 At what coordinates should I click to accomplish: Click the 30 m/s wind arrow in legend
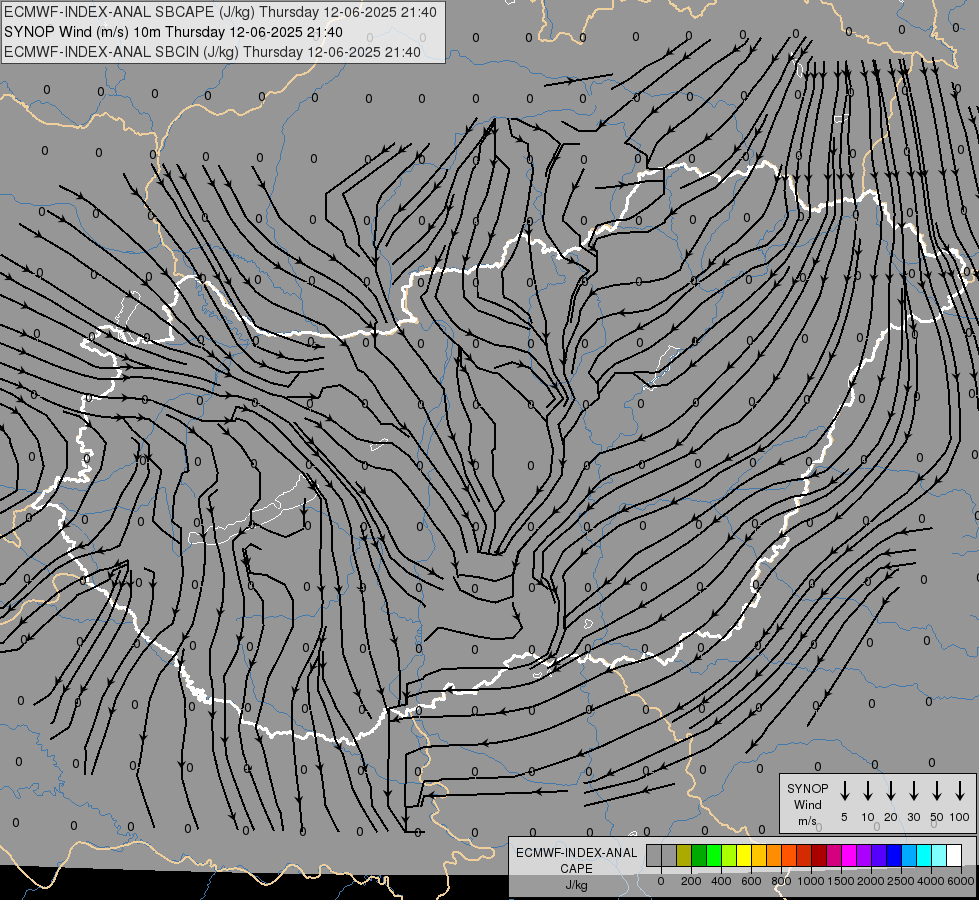[913, 791]
